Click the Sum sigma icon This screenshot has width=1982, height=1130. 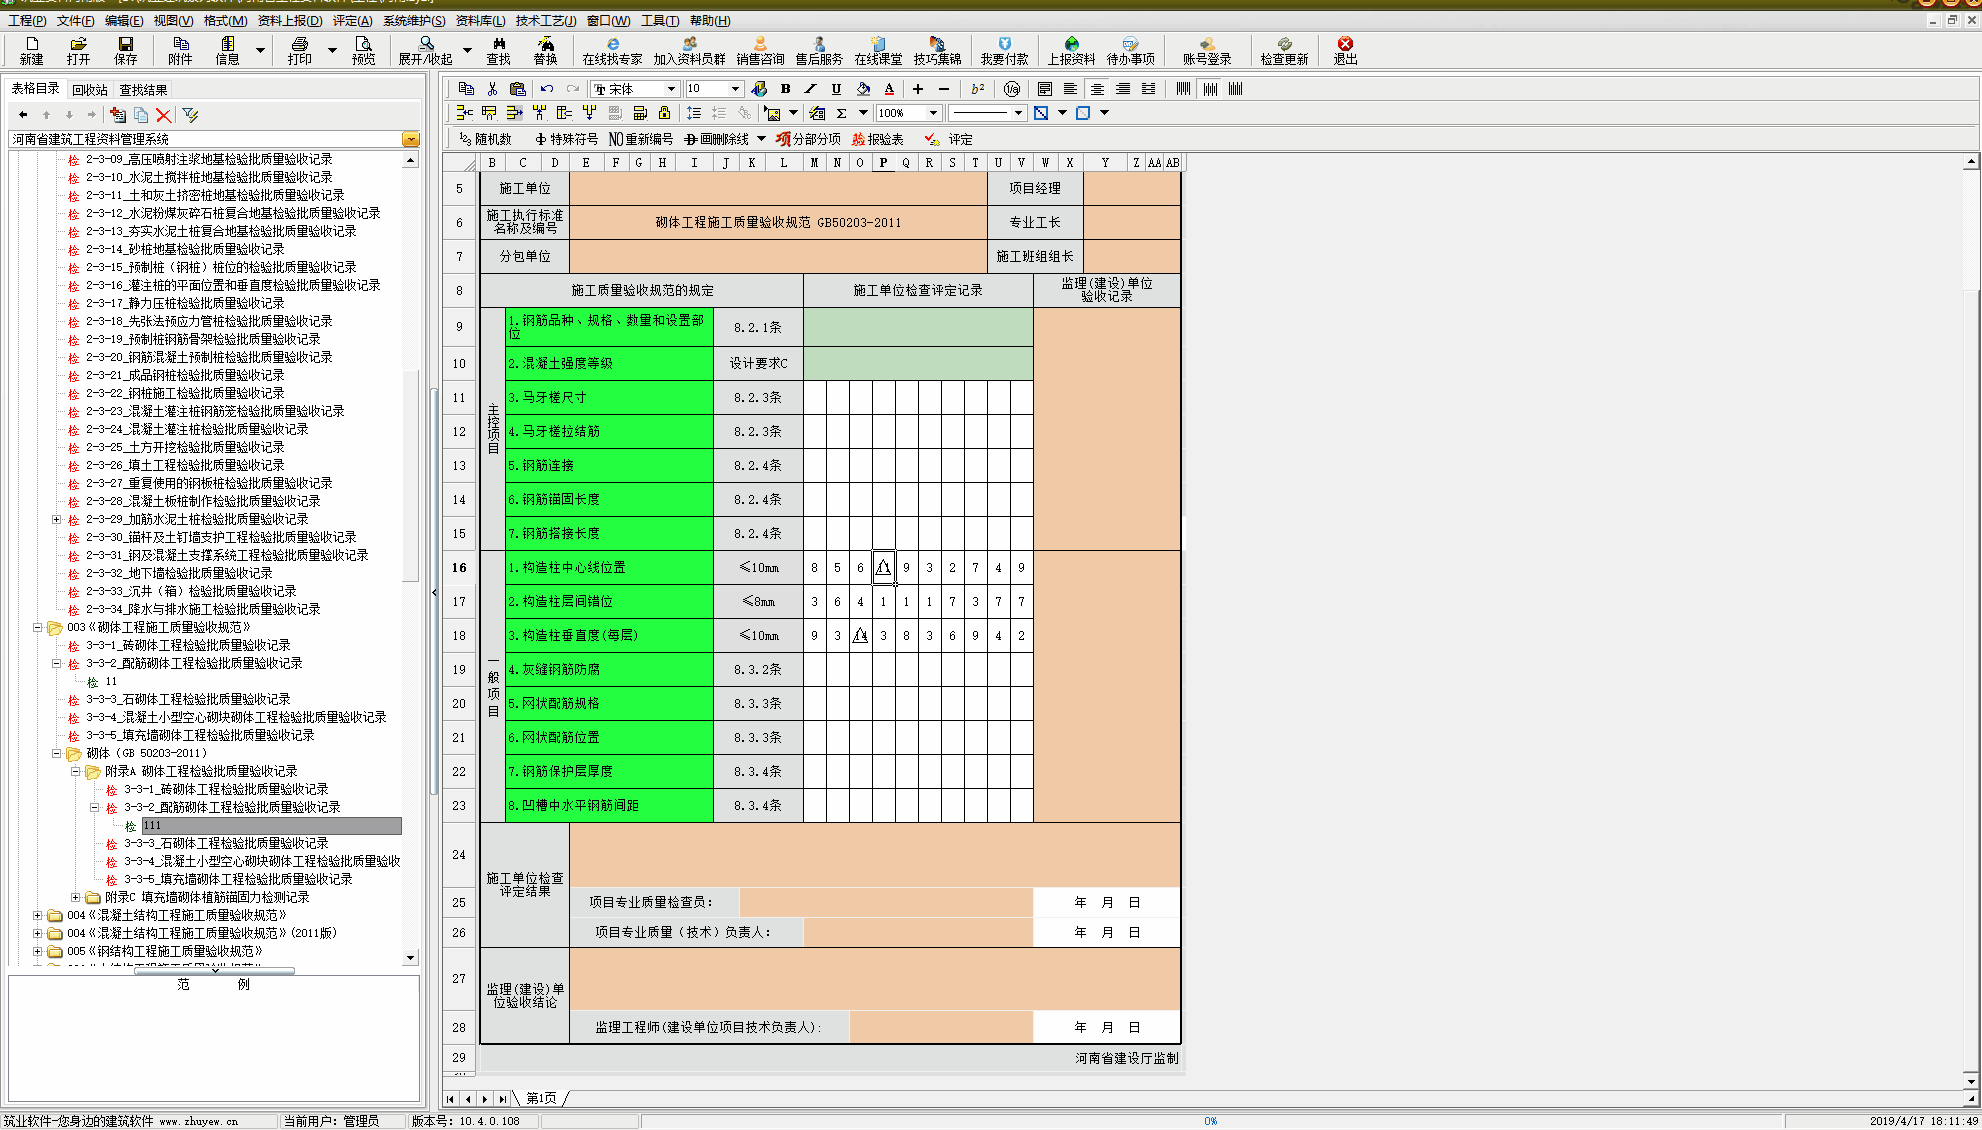[842, 113]
